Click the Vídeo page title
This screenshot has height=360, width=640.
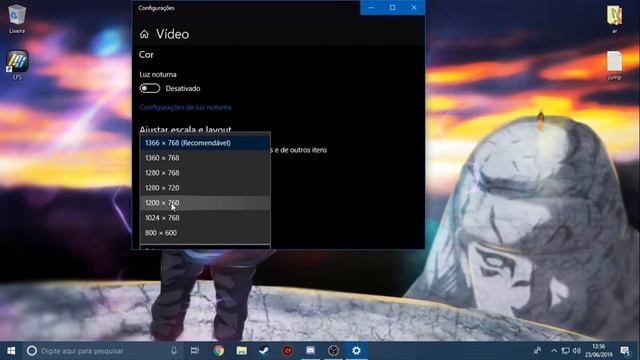pyautogui.click(x=172, y=34)
